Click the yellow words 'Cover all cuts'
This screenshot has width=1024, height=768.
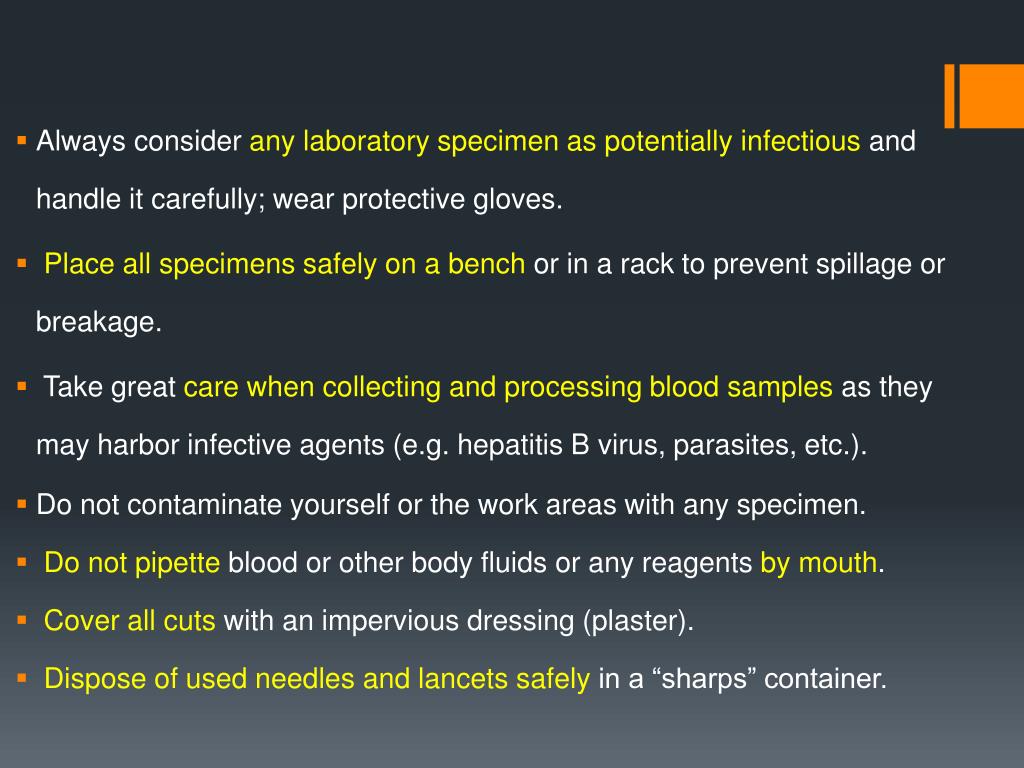pos(129,620)
